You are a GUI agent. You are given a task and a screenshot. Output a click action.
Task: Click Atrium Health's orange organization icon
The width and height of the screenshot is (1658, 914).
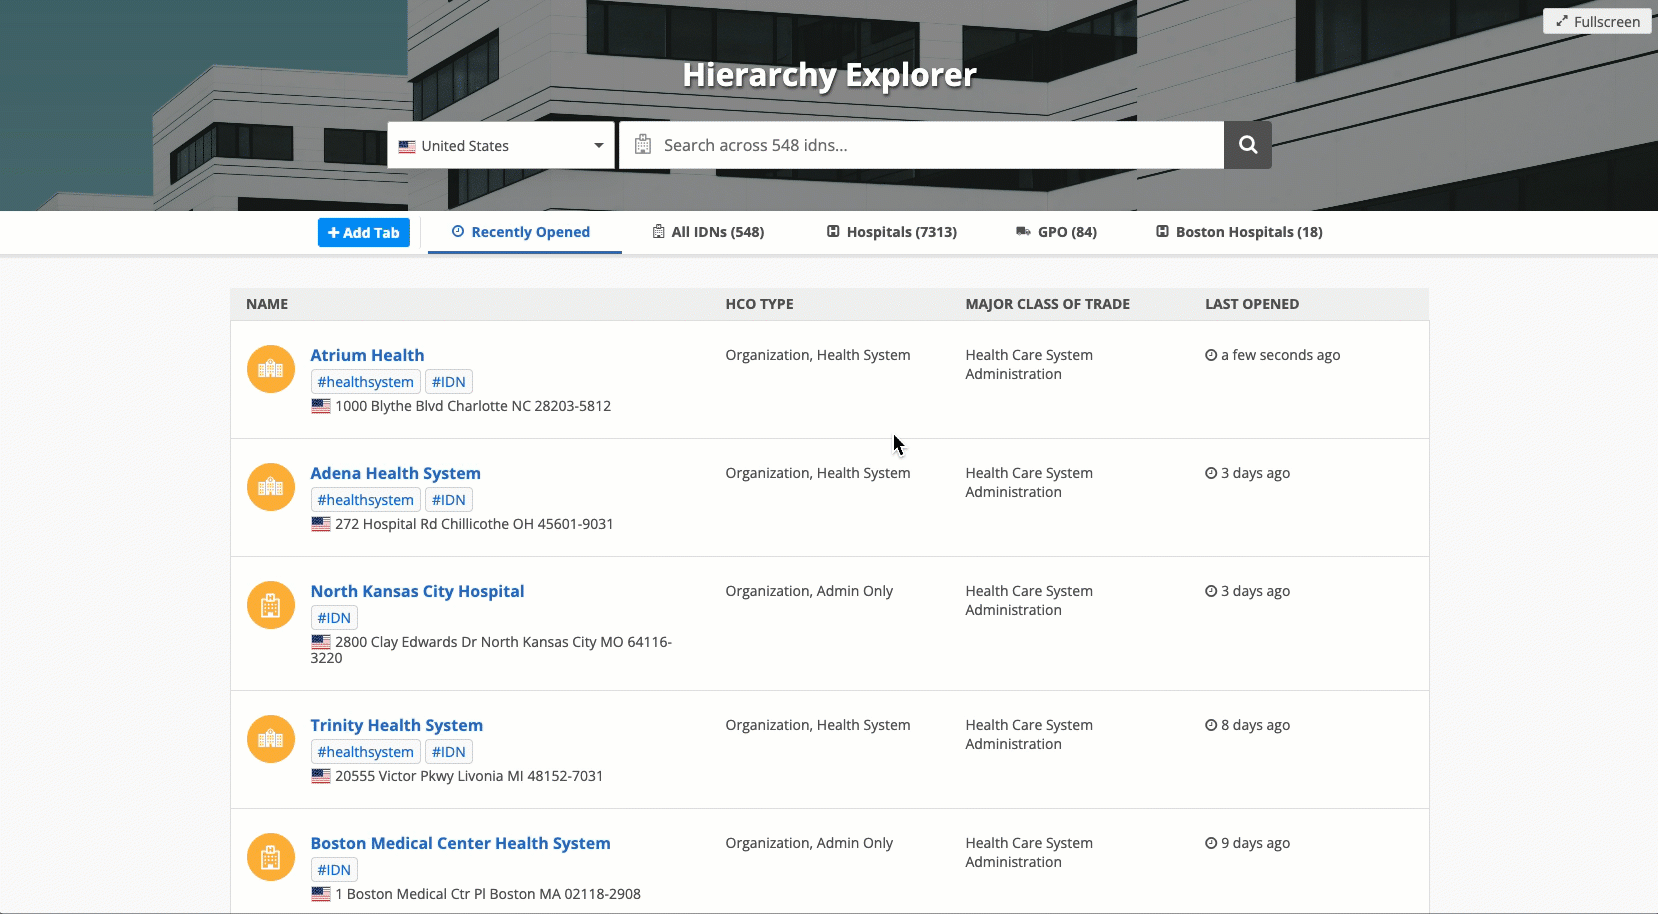tap(271, 369)
